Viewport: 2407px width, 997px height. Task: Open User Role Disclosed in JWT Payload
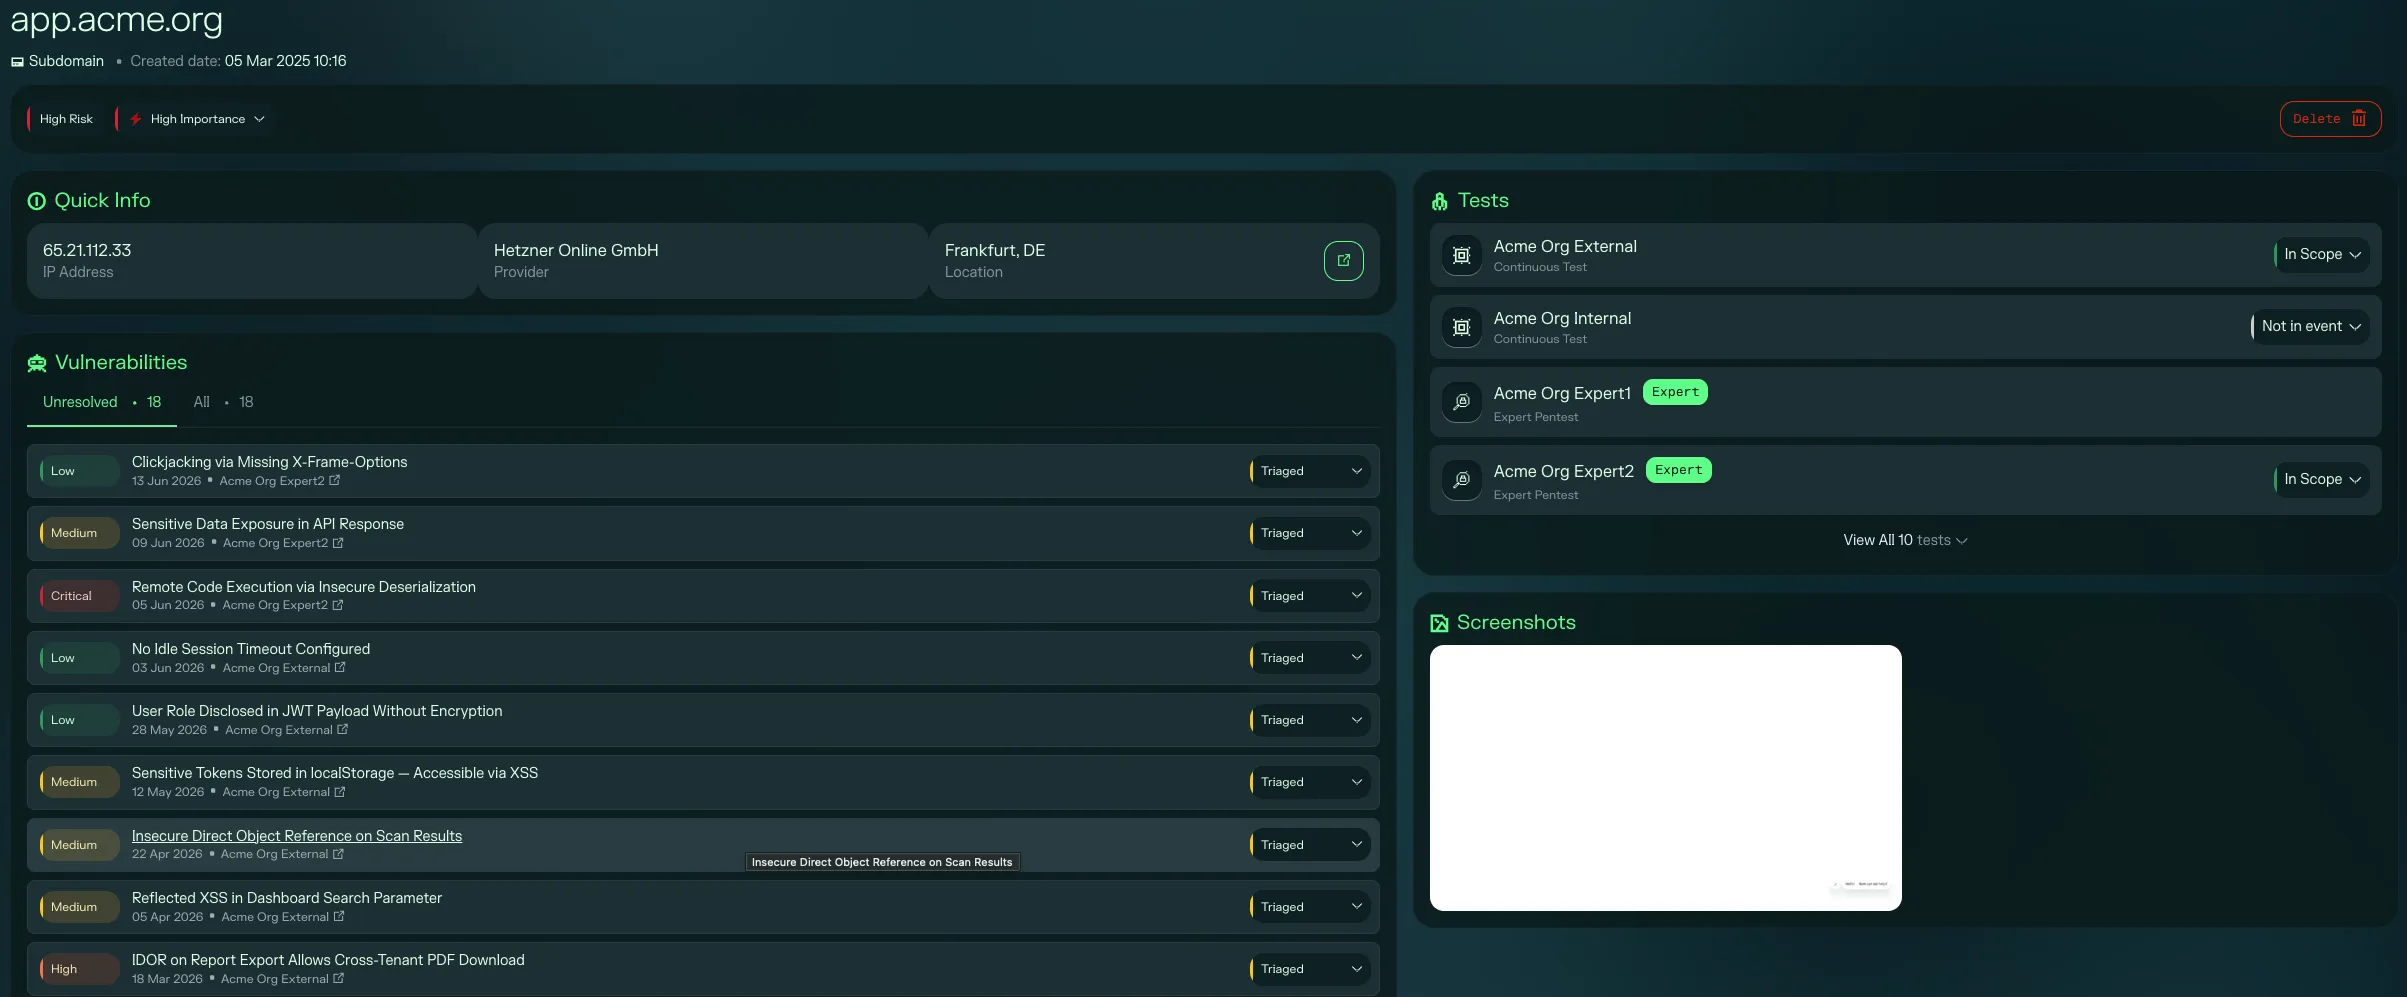pyautogui.click(x=317, y=711)
